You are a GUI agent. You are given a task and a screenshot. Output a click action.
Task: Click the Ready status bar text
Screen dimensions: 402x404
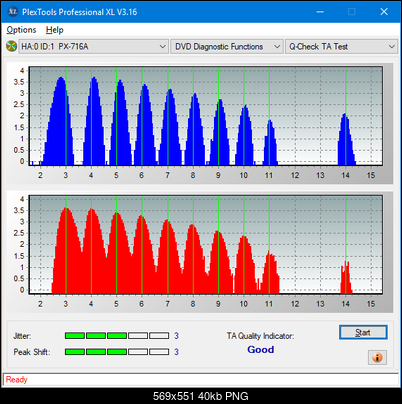(17, 379)
